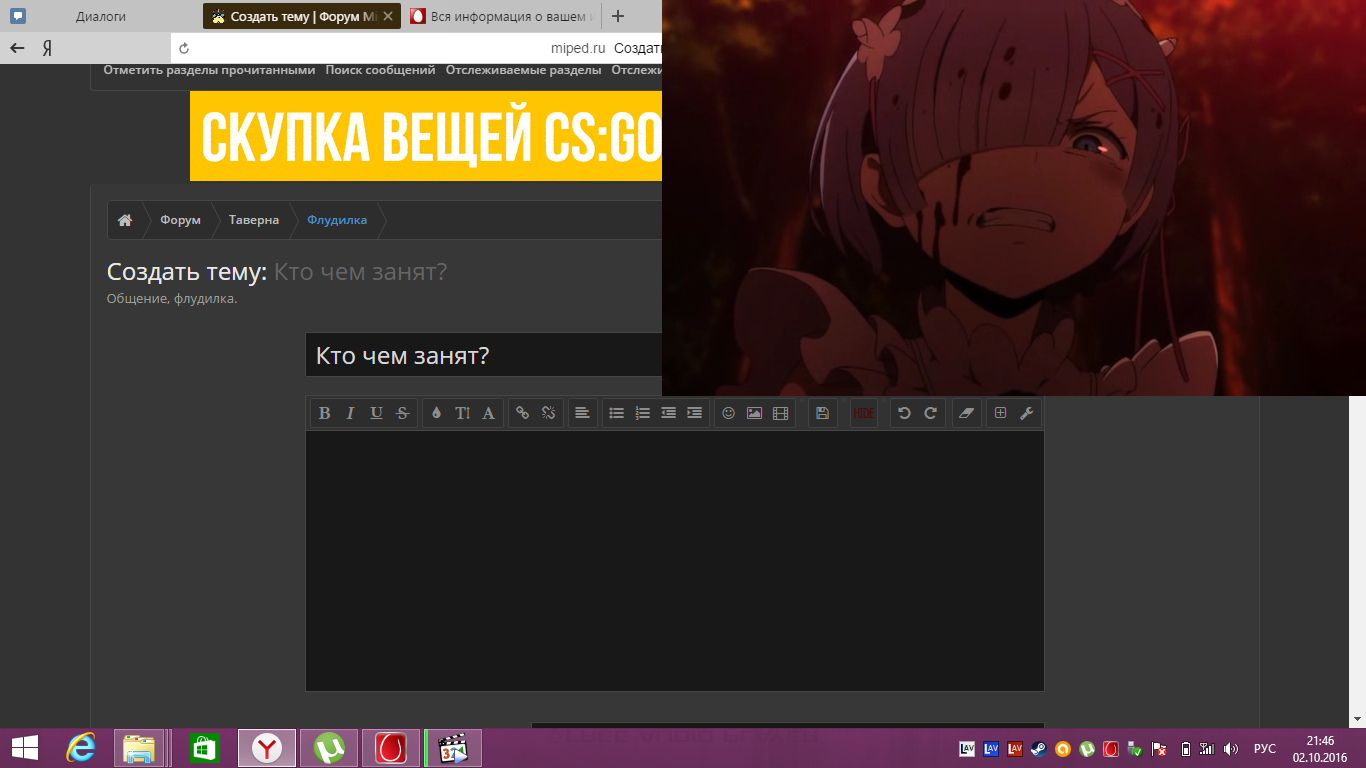The height and width of the screenshot is (768, 1366).
Task: Open the СКУПКА ВЕЩЕЙ CS:GO banner
Action: point(426,137)
